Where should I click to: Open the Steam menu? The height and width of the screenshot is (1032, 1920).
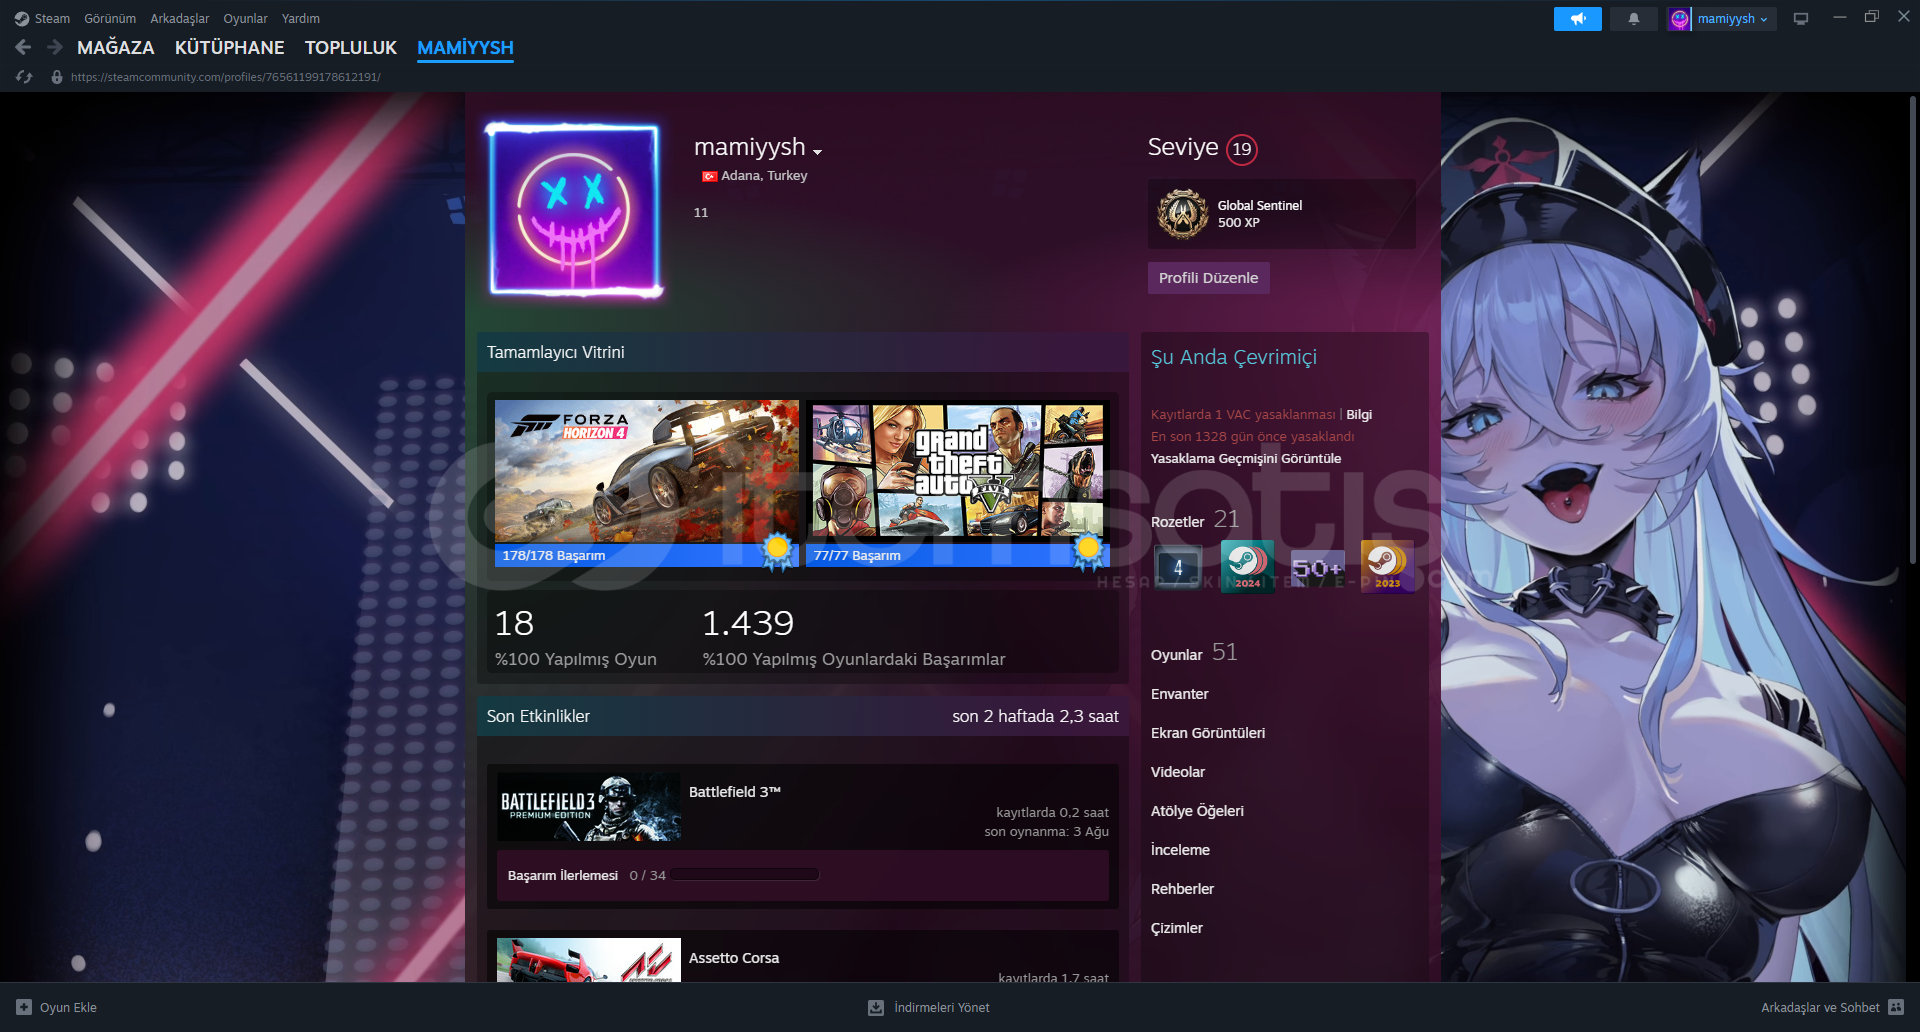click(52, 19)
